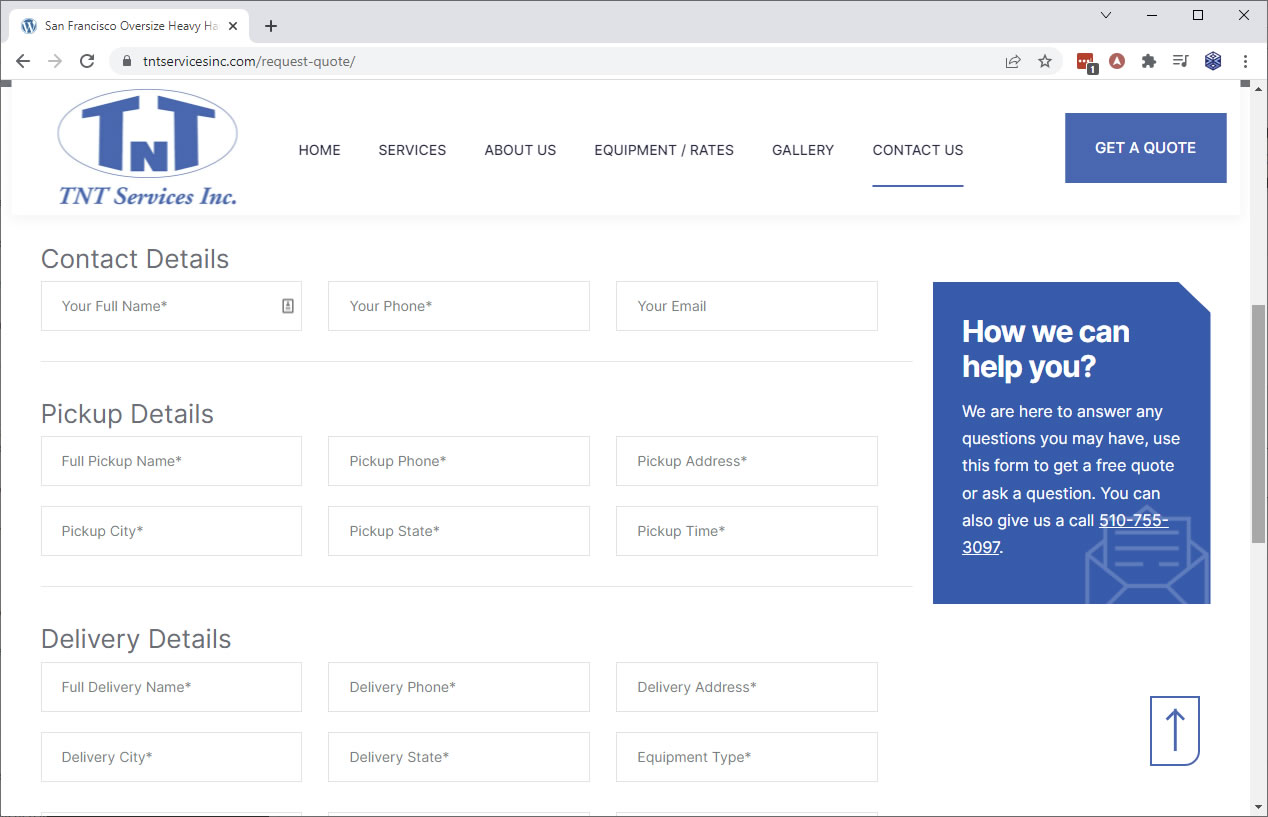The height and width of the screenshot is (817, 1268).
Task: Expand the tab search chevron
Action: pos(1106,15)
